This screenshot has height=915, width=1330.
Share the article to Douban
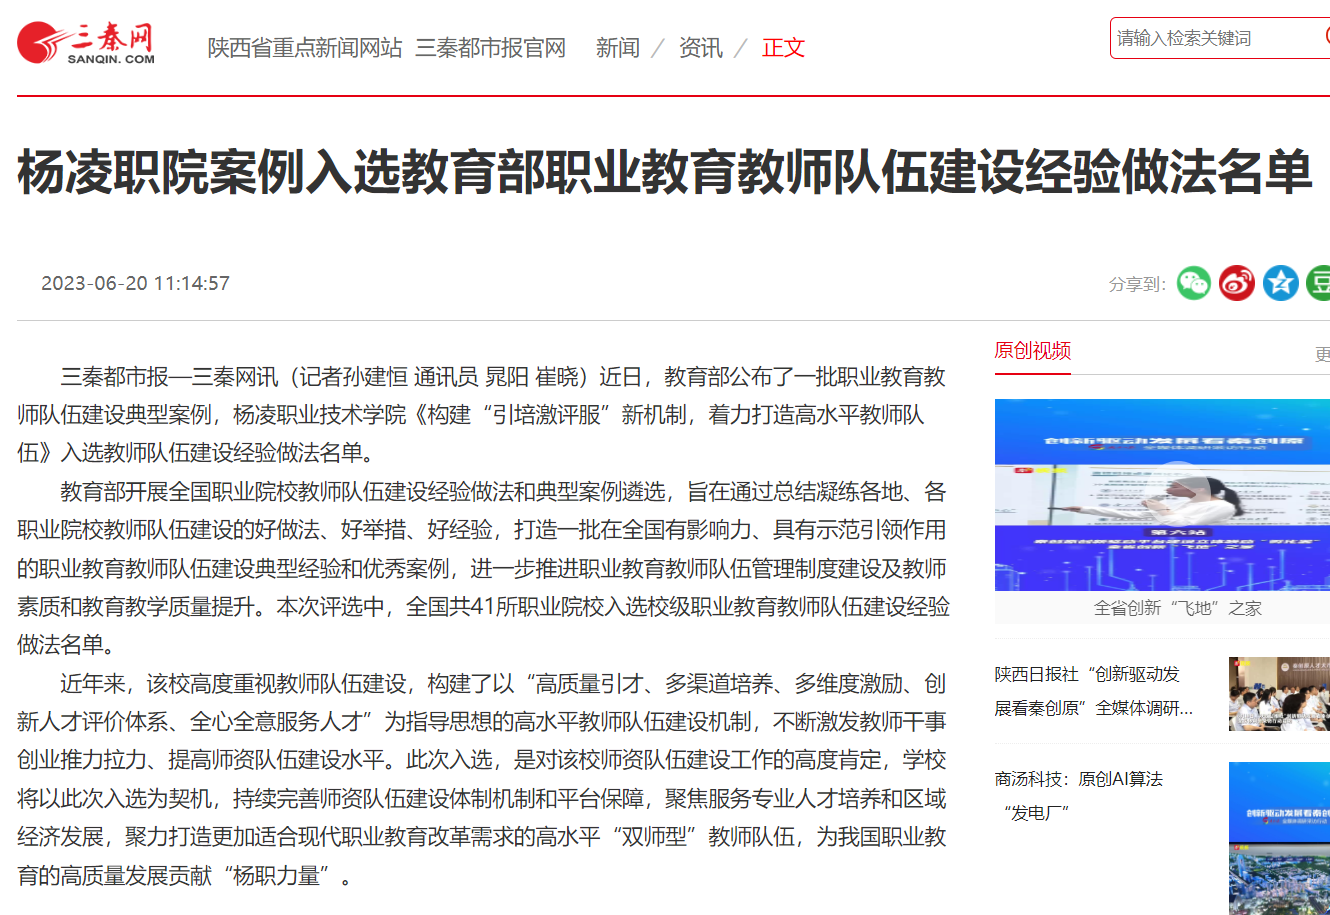tap(1319, 283)
